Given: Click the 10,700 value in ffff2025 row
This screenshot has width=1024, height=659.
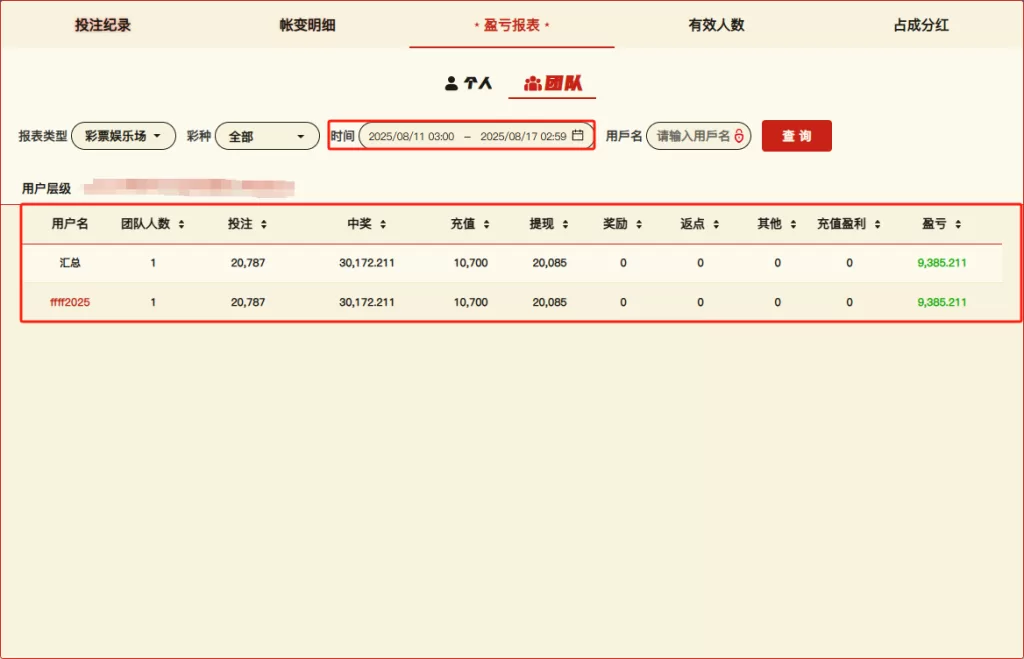Looking at the screenshot, I should 471,302.
